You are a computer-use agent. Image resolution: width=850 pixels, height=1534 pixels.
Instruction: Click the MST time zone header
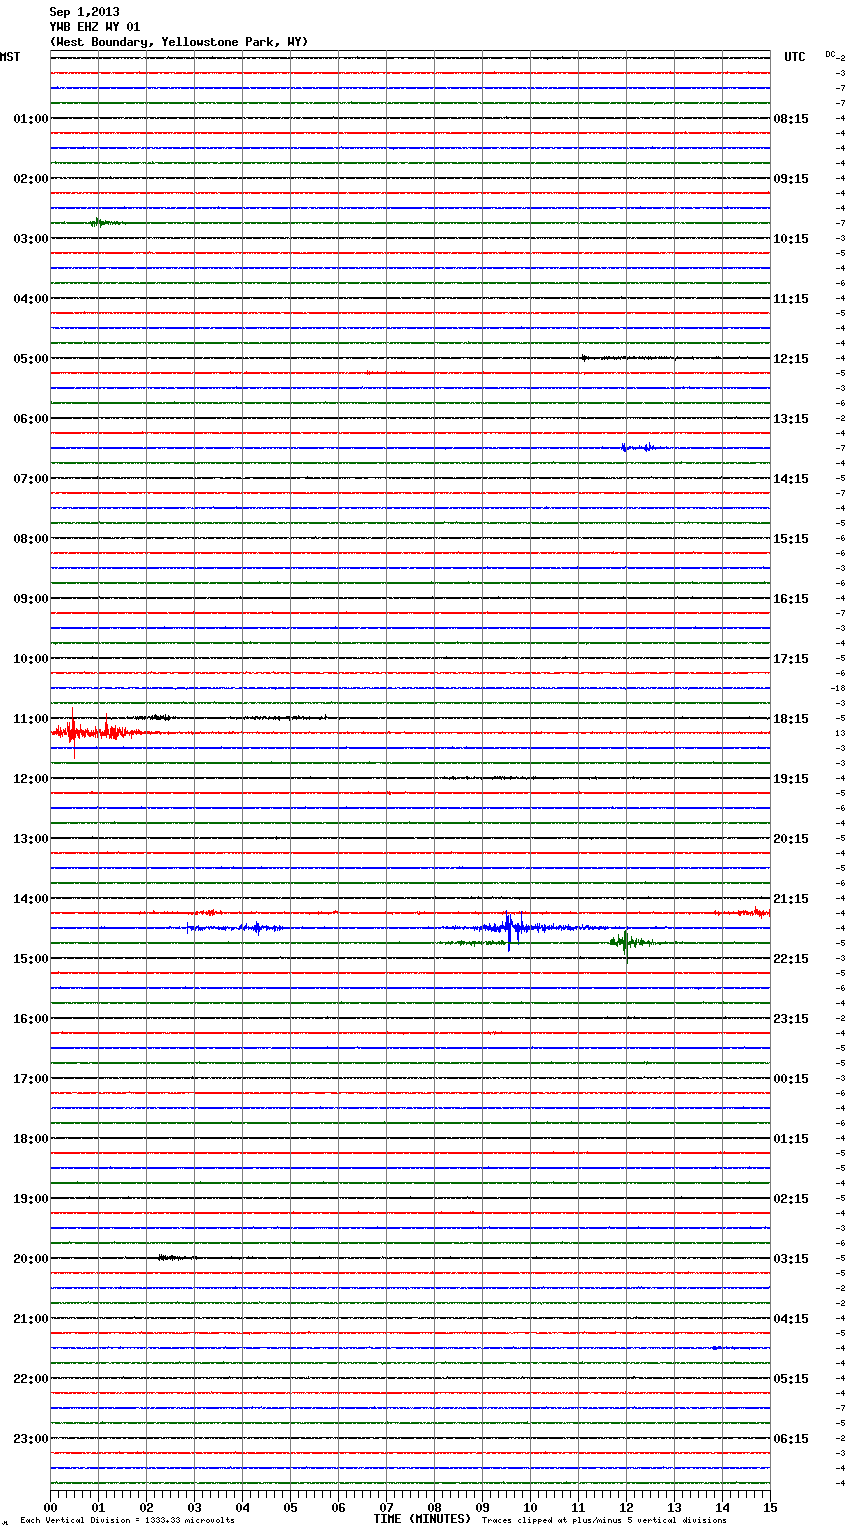(10, 57)
